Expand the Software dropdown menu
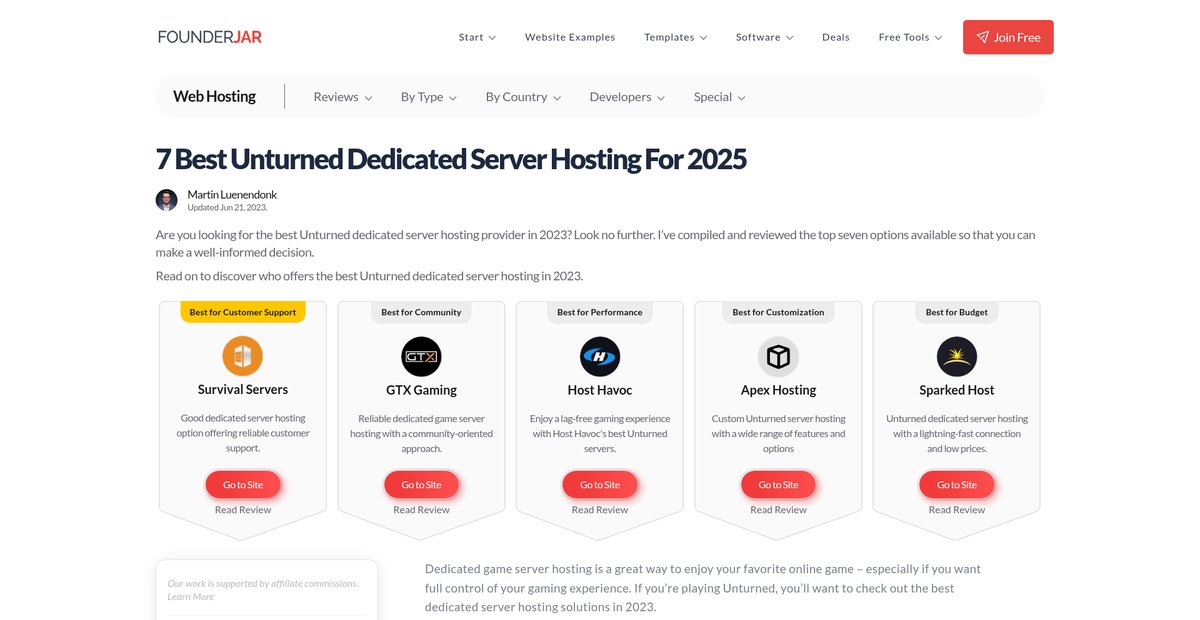Screen dimensions: 1200x620 coord(764,37)
